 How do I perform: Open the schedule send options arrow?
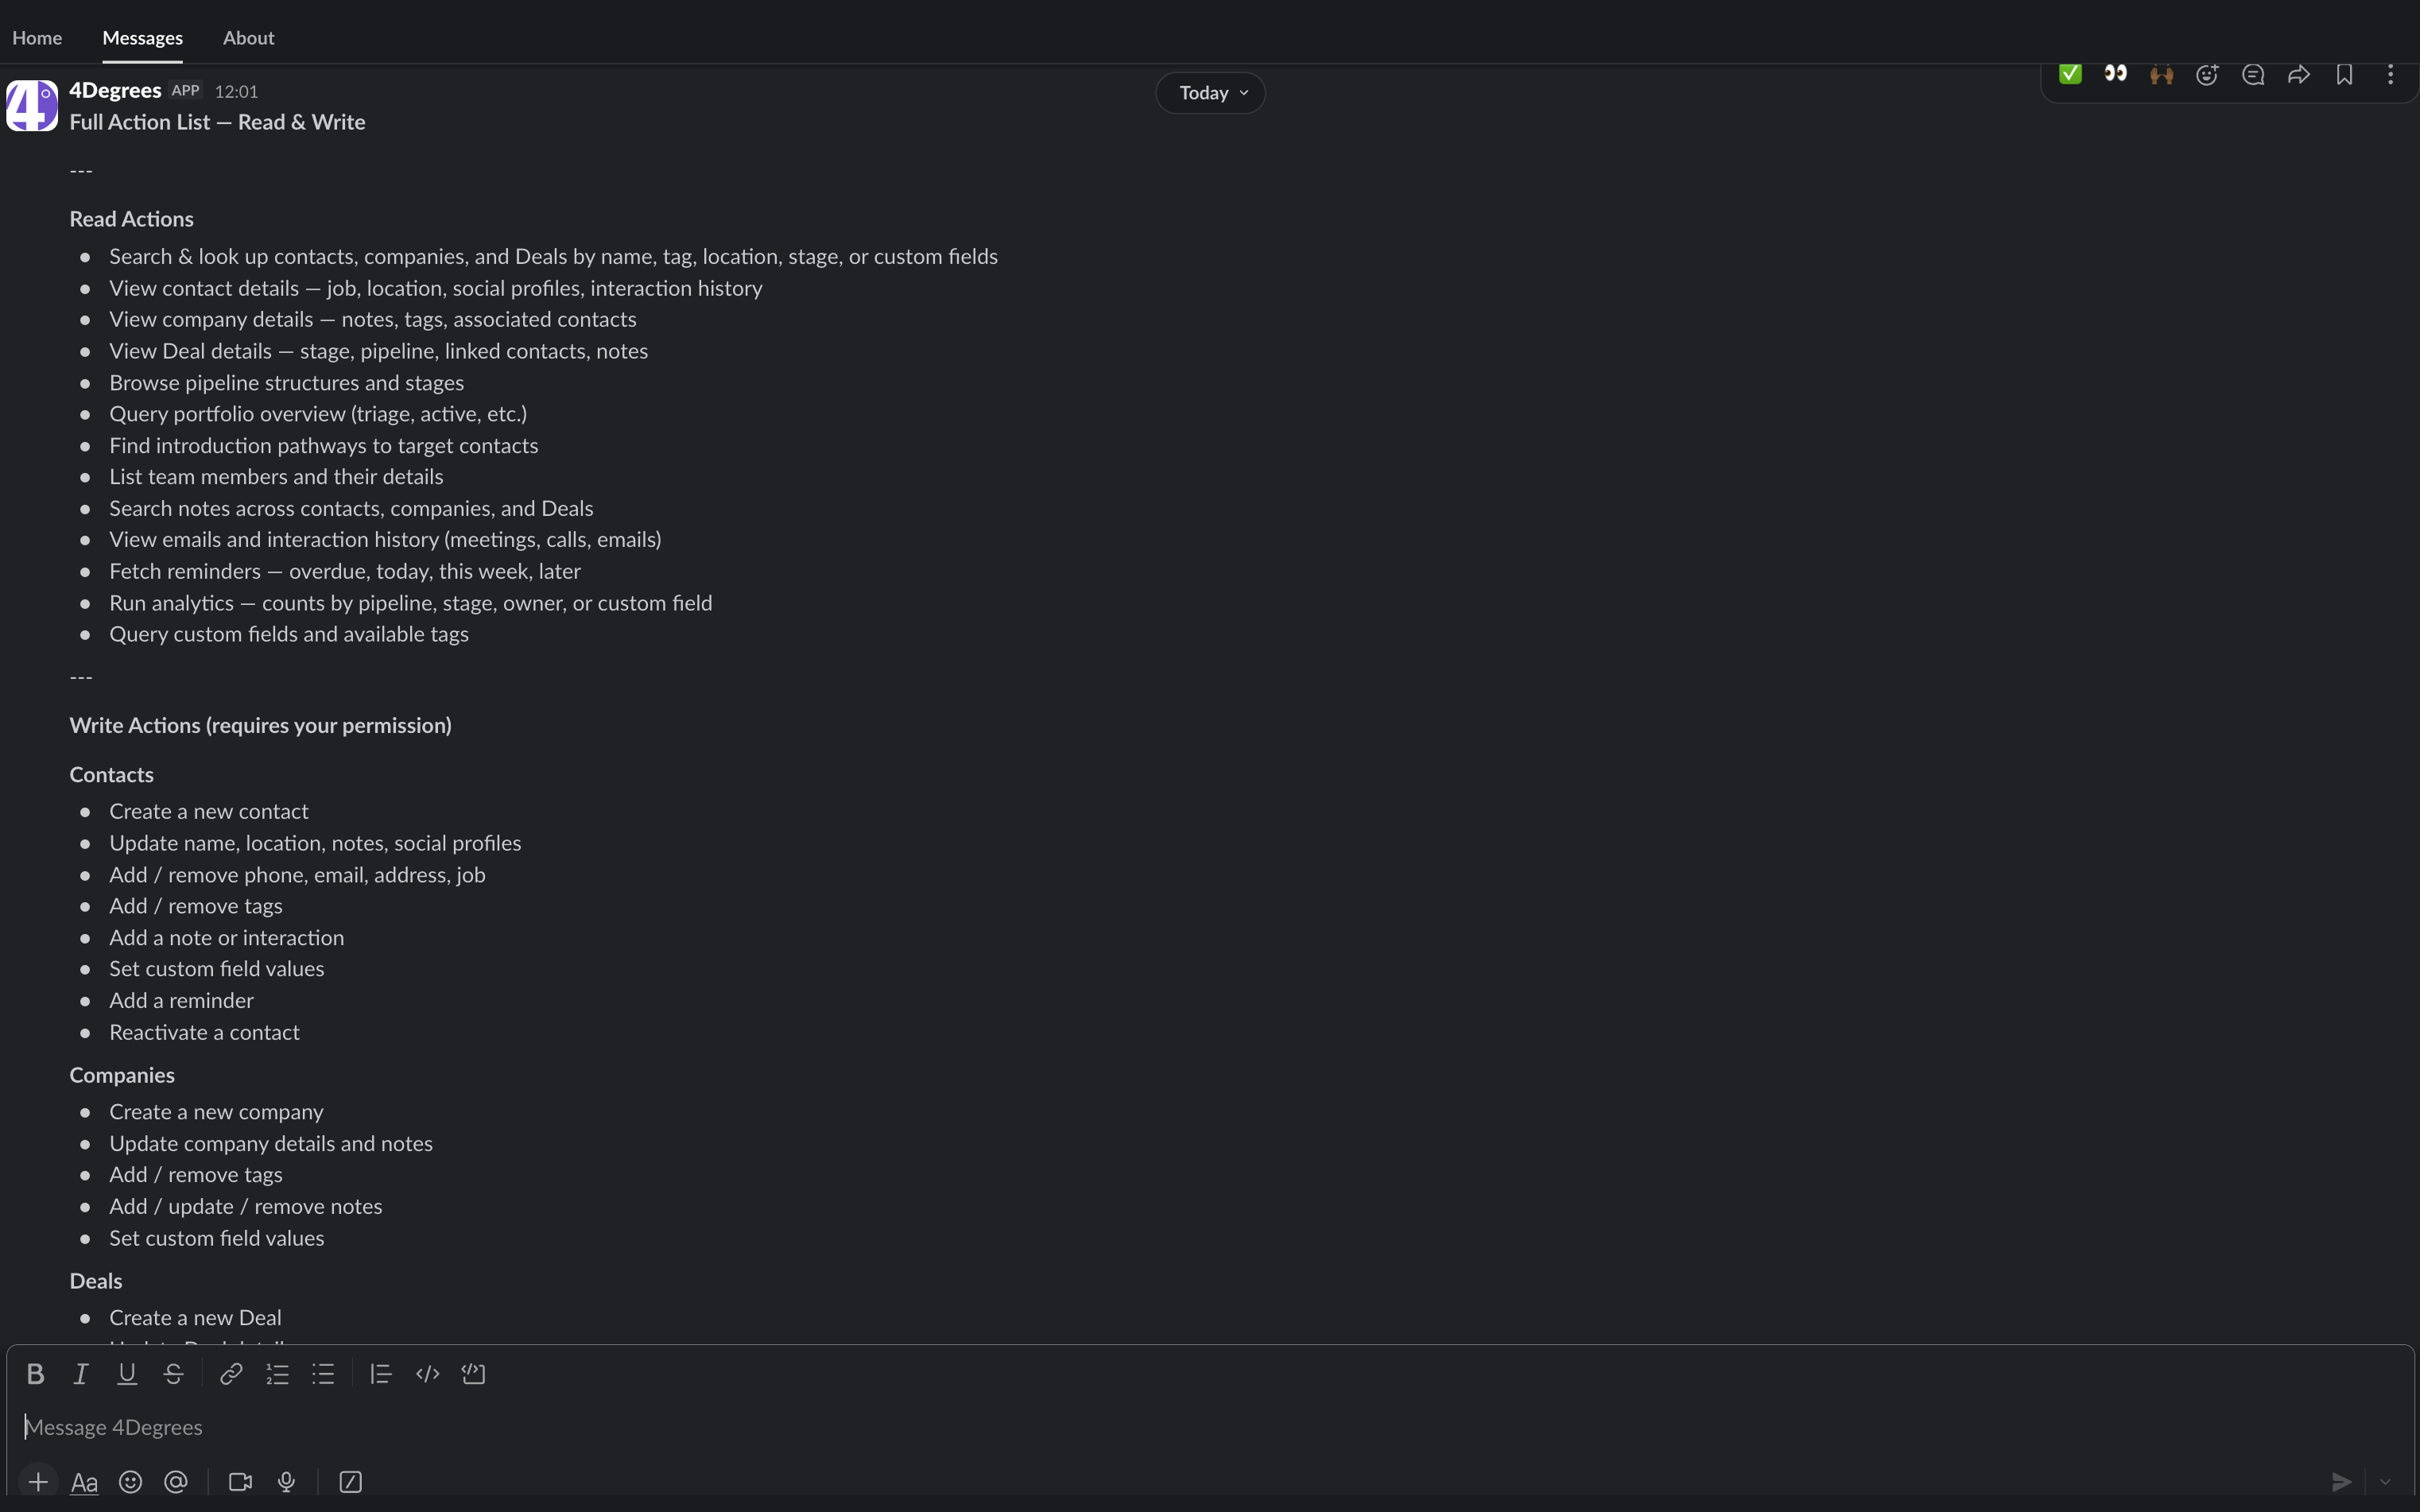2385,1482
